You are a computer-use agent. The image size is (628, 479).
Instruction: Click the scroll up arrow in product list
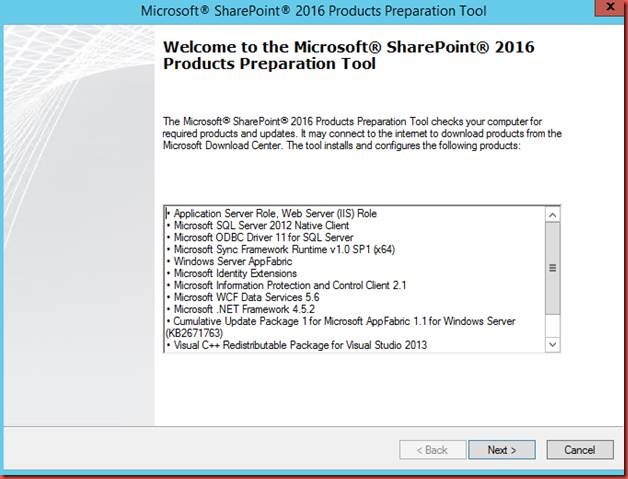pyautogui.click(x=553, y=215)
